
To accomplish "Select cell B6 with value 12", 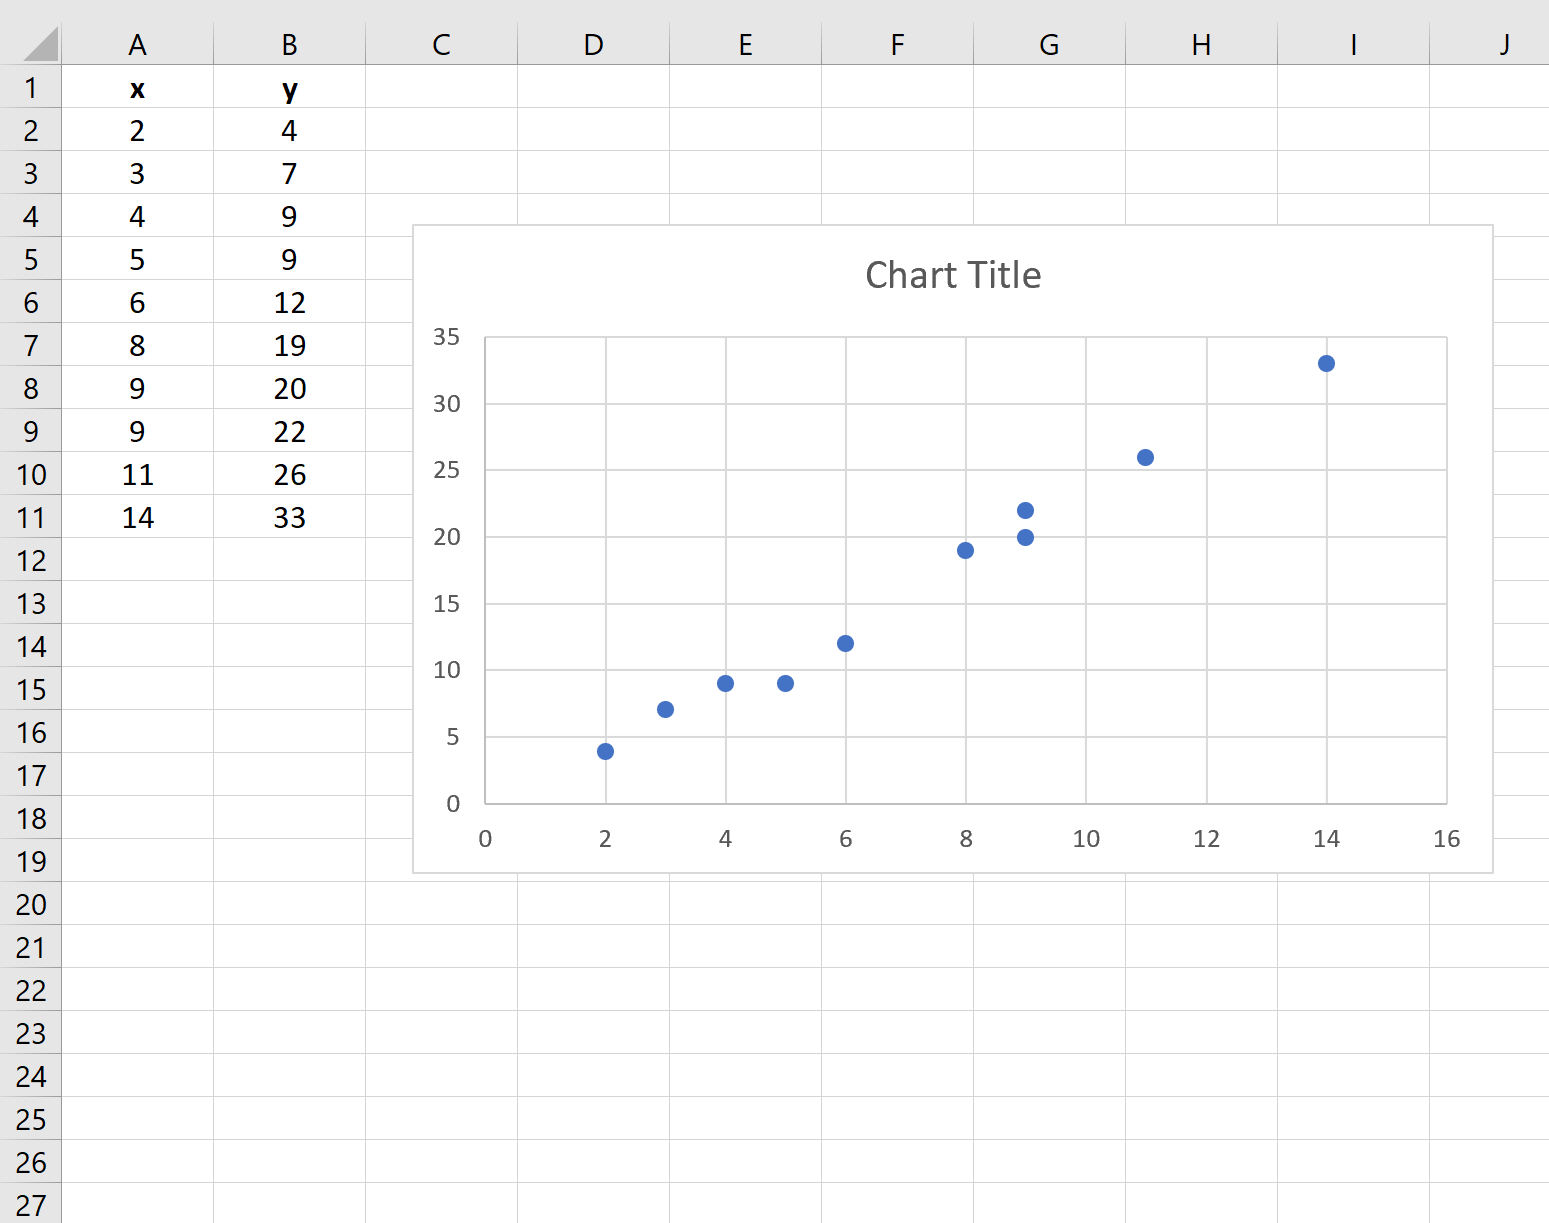I will coord(290,302).
